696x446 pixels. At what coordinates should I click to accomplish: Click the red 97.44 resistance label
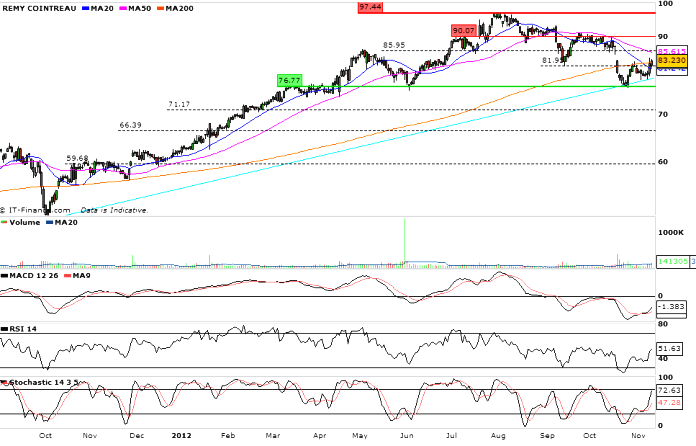370,7
